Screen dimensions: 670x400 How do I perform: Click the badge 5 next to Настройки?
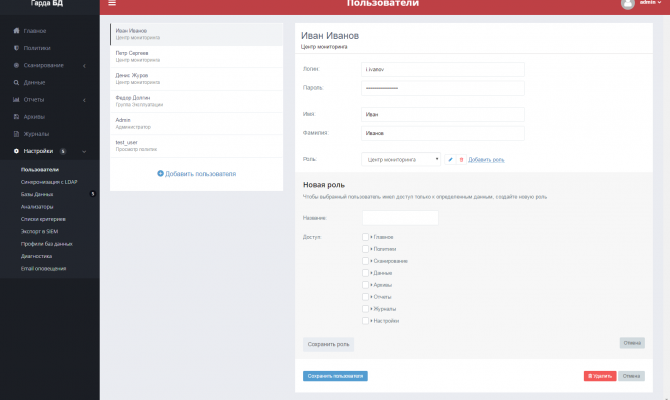point(63,151)
